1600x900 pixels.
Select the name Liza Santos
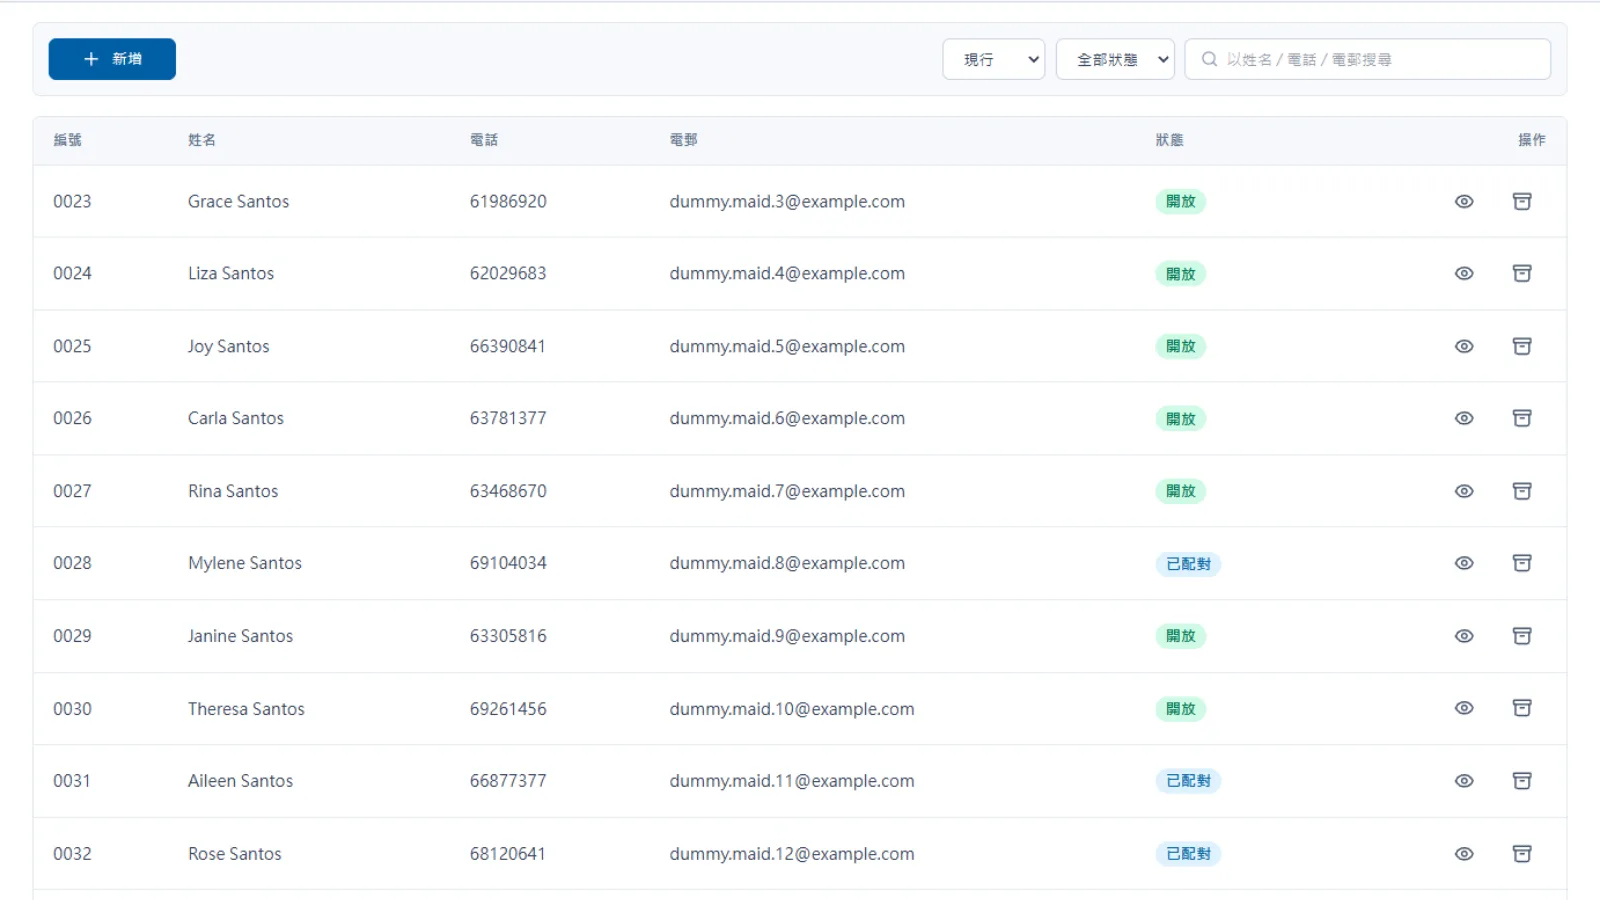231,273
